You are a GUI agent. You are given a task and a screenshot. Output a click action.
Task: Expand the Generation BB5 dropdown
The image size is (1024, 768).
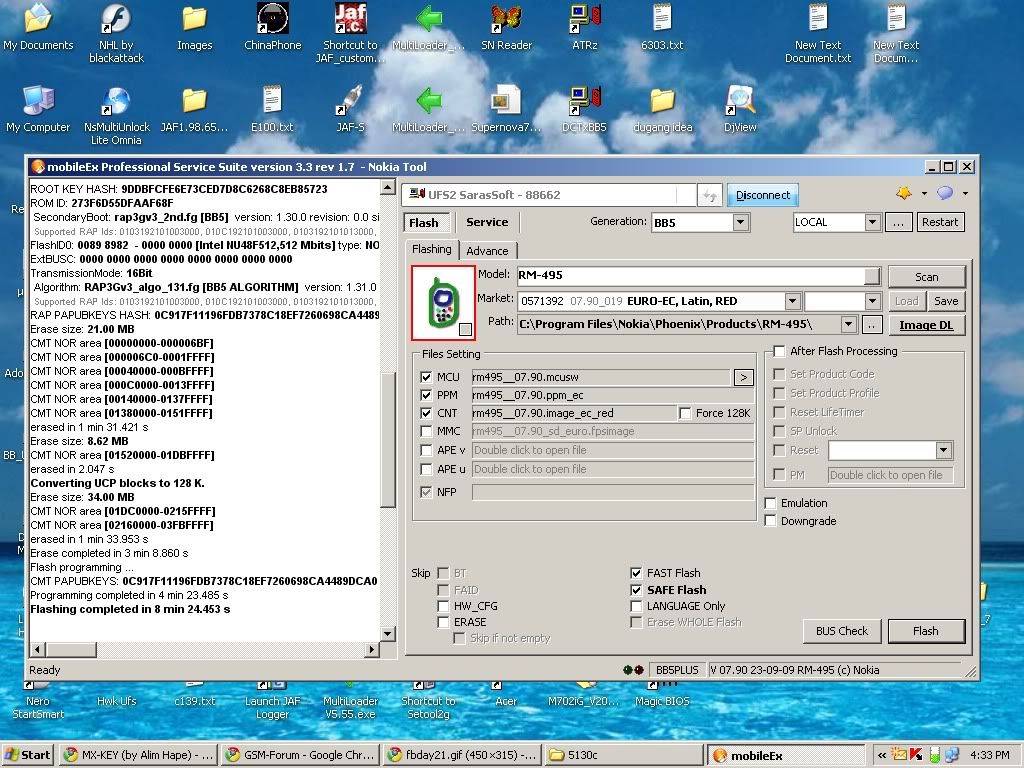(x=740, y=223)
